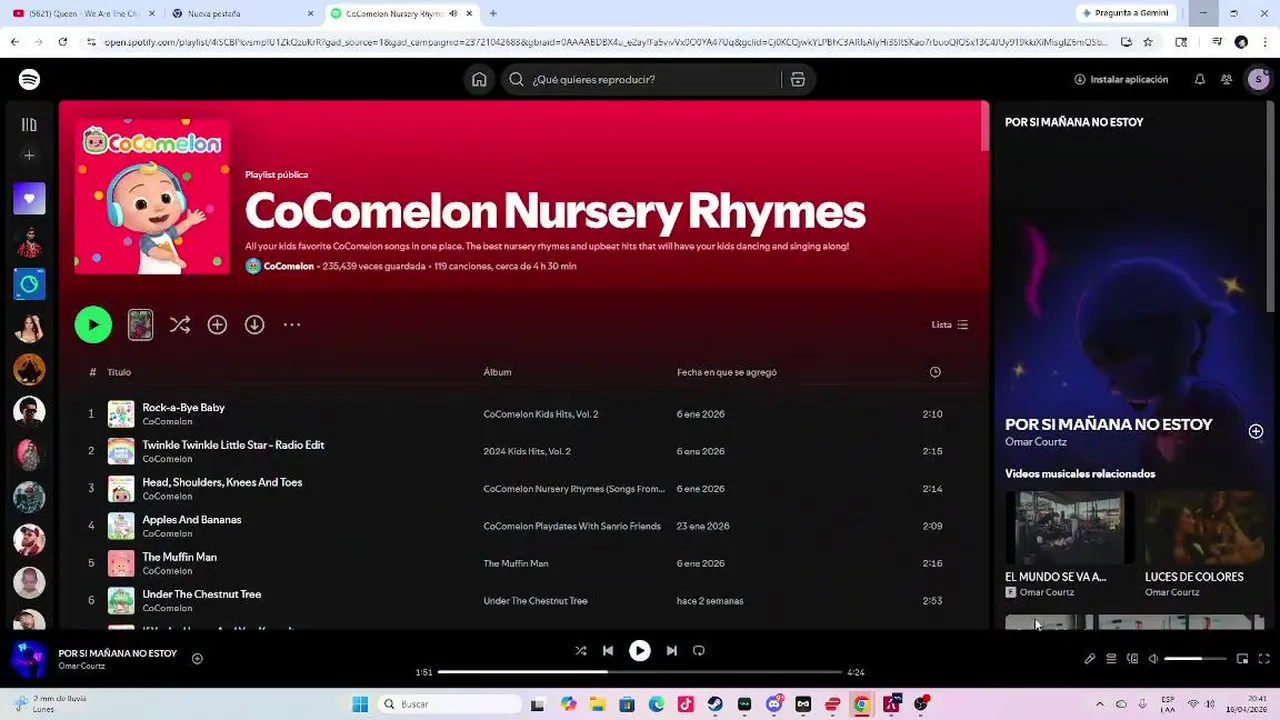The image size is (1280, 720).
Task: Open the miniplayer icon
Action: (1242, 658)
